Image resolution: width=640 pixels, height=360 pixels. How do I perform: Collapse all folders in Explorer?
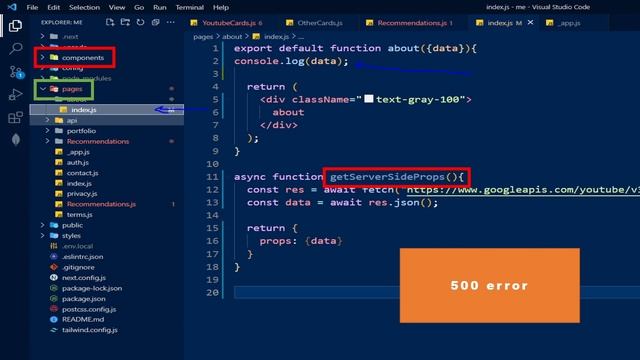[155, 22]
